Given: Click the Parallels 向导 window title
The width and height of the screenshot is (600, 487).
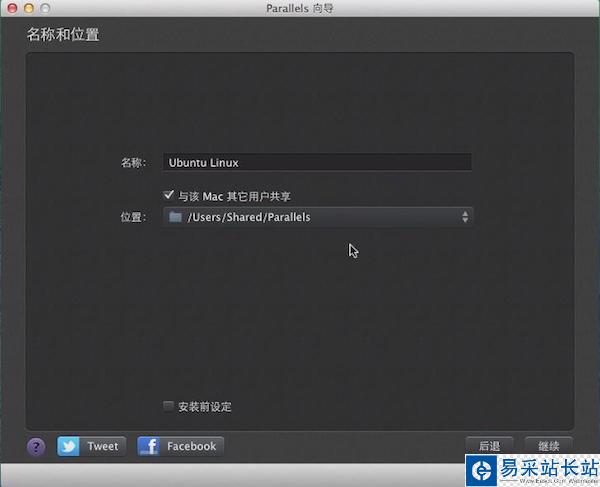Looking at the screenshot, I should click(x=300, y=8).
